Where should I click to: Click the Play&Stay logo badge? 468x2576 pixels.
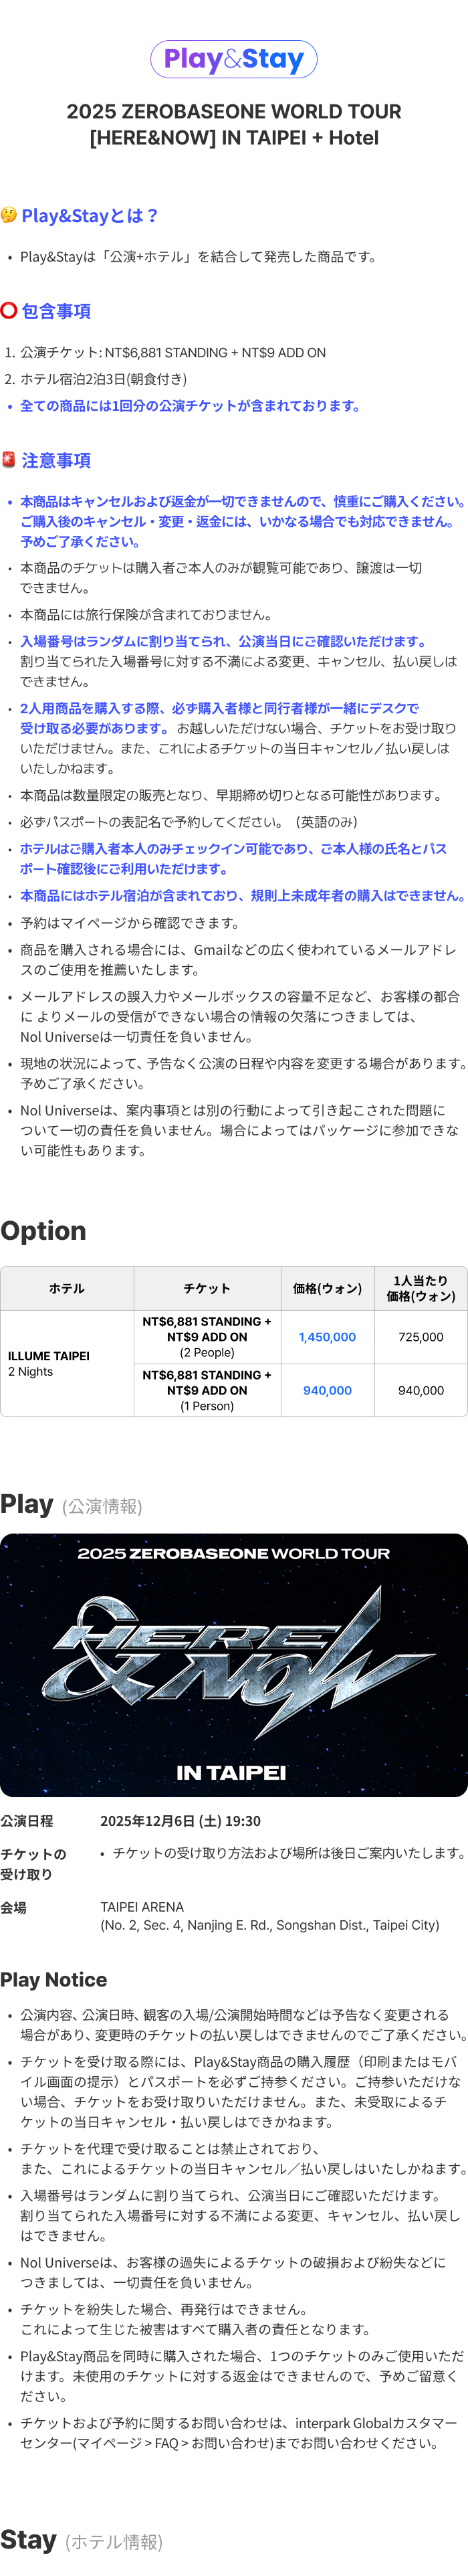234,59
